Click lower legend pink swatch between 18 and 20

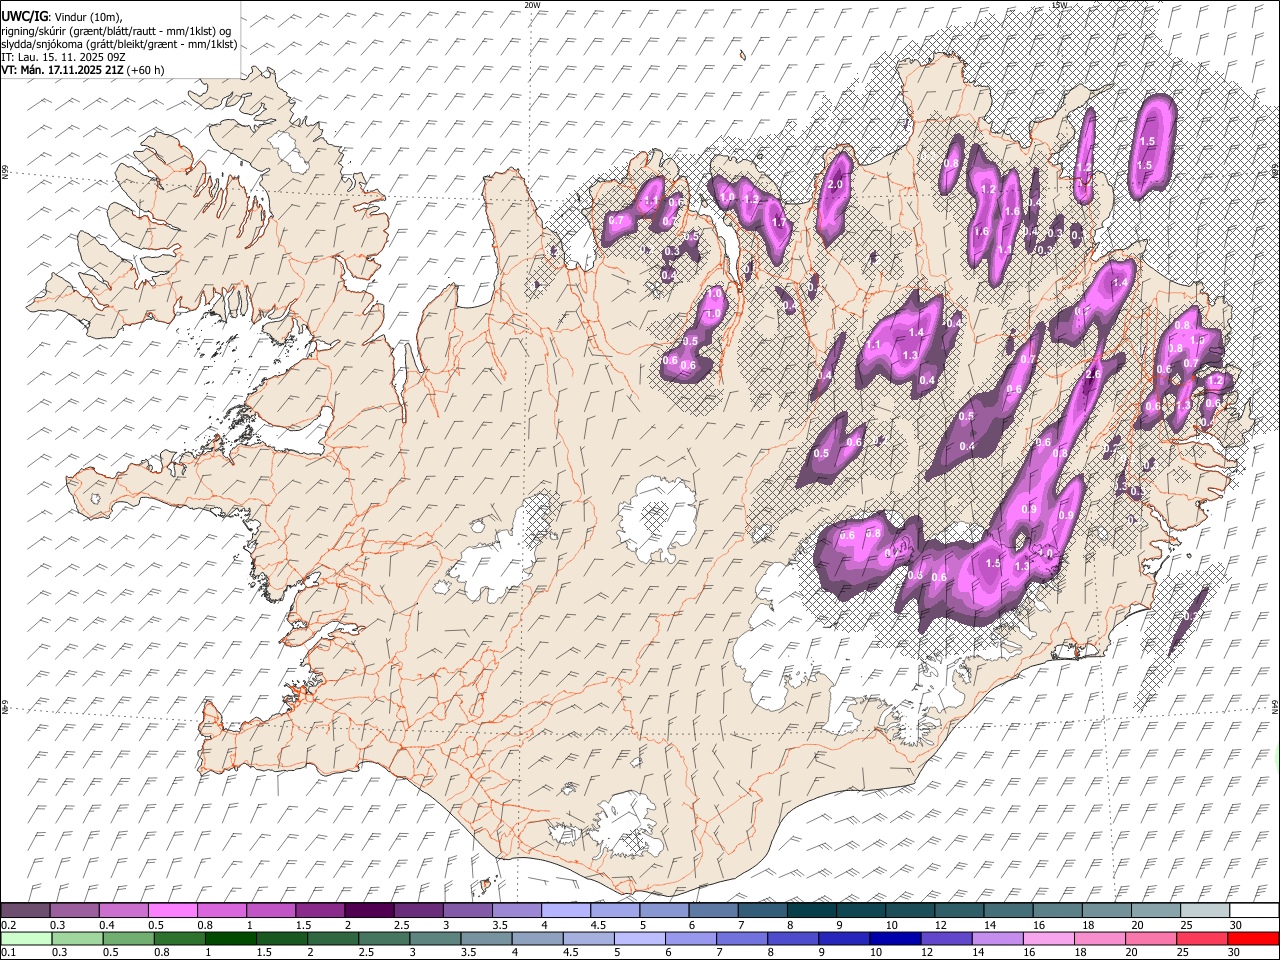pyautogui.click(x=1098, y=938)
